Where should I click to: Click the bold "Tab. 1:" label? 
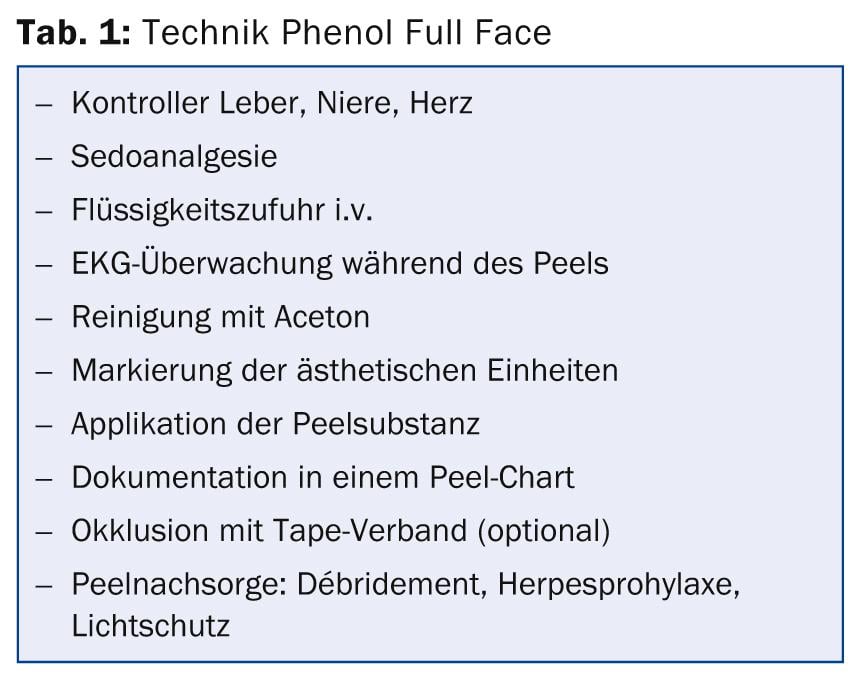pyautogui.click(x=70, y=32)
